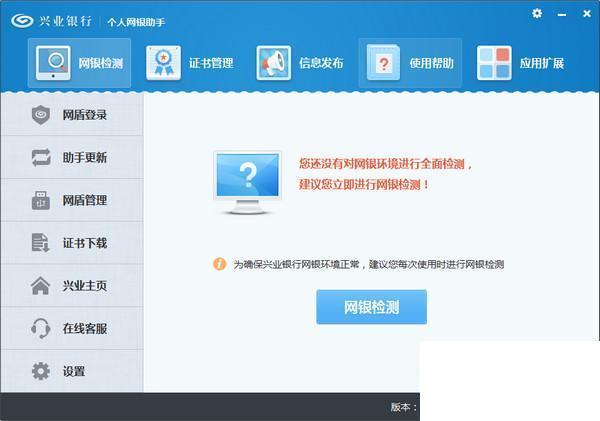Select 设置 text in the sidebar
Screen dimensions: 600x421
click(x=74, y=371)
